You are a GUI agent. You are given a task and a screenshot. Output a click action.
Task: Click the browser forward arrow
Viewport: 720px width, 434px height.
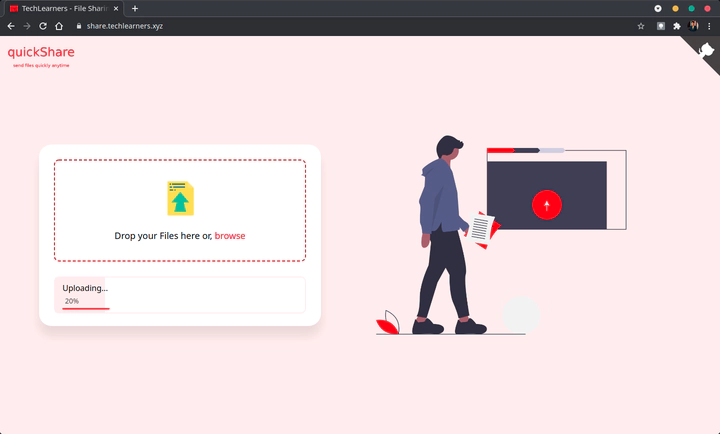[x=27, y=26]
